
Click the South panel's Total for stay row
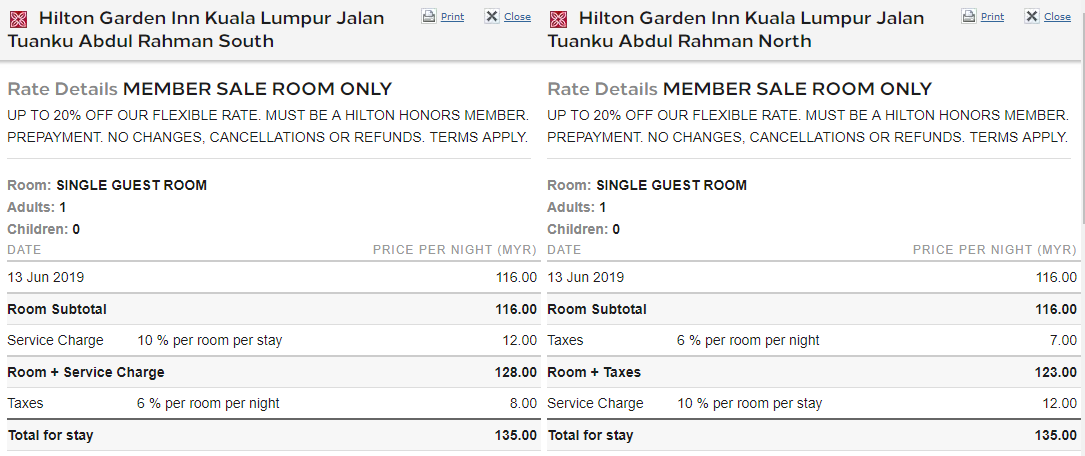[272, 435]
